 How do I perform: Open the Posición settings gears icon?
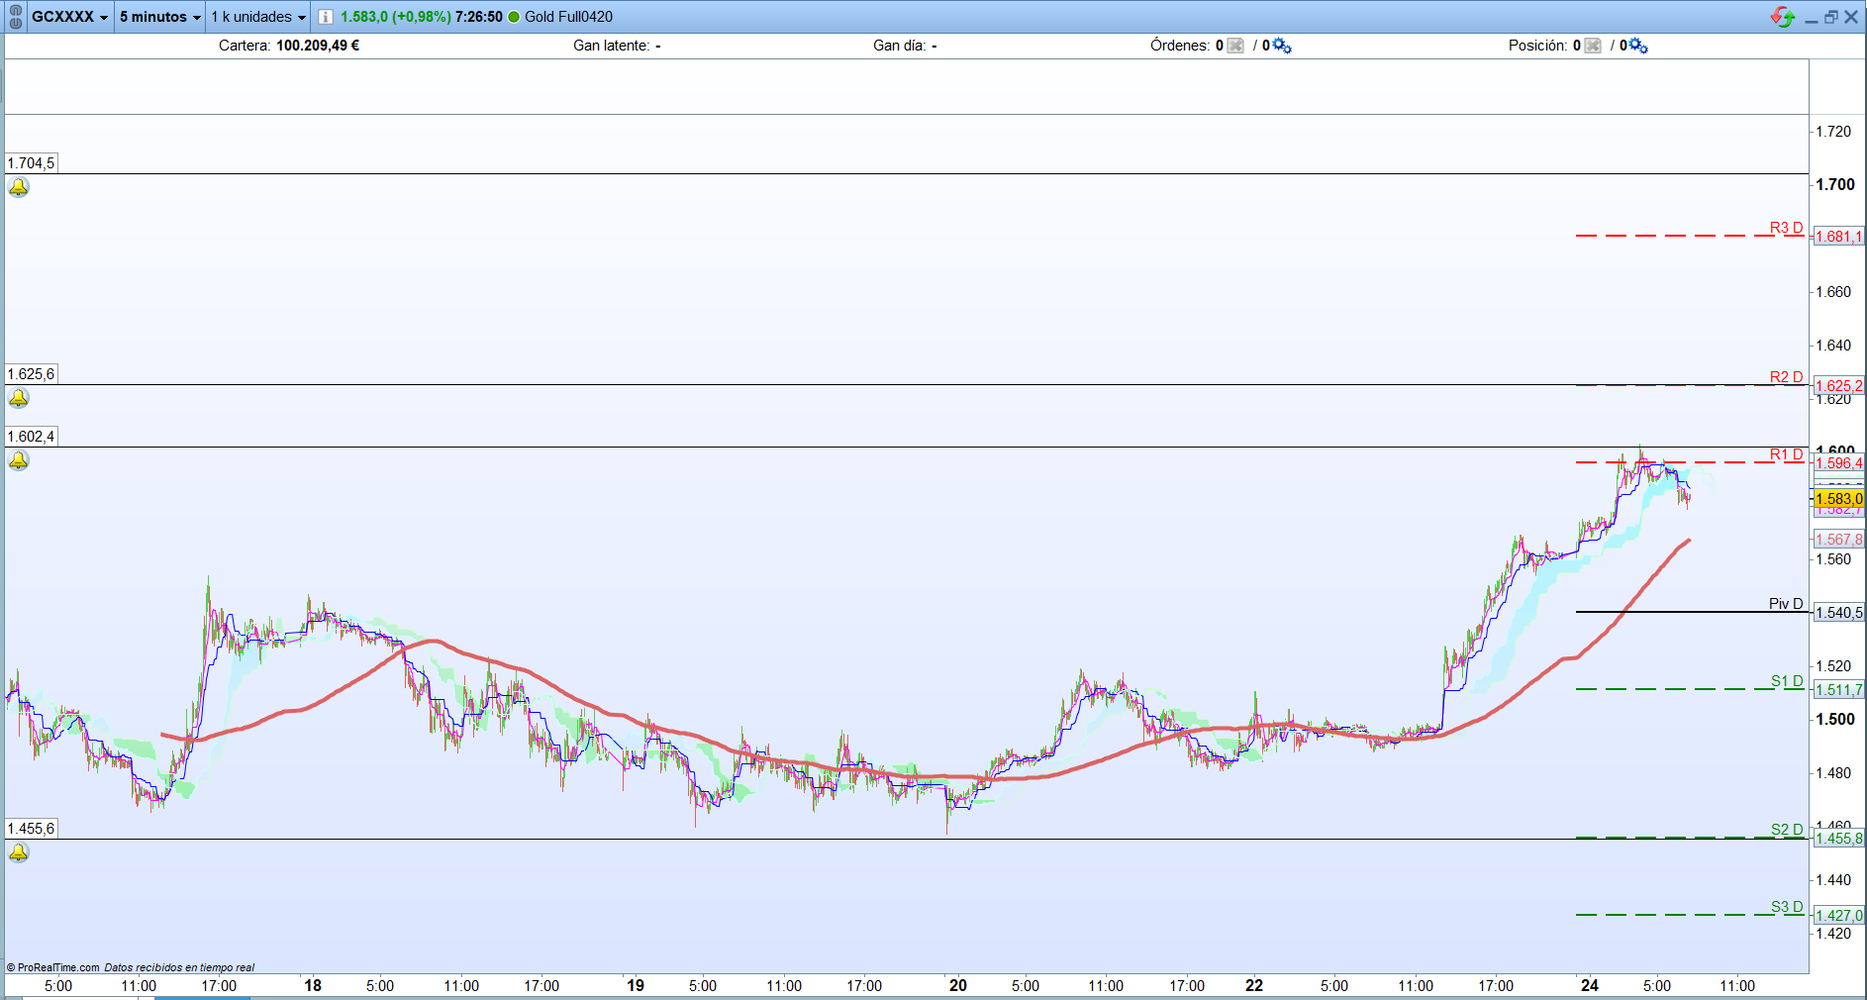click(1639, 46)
